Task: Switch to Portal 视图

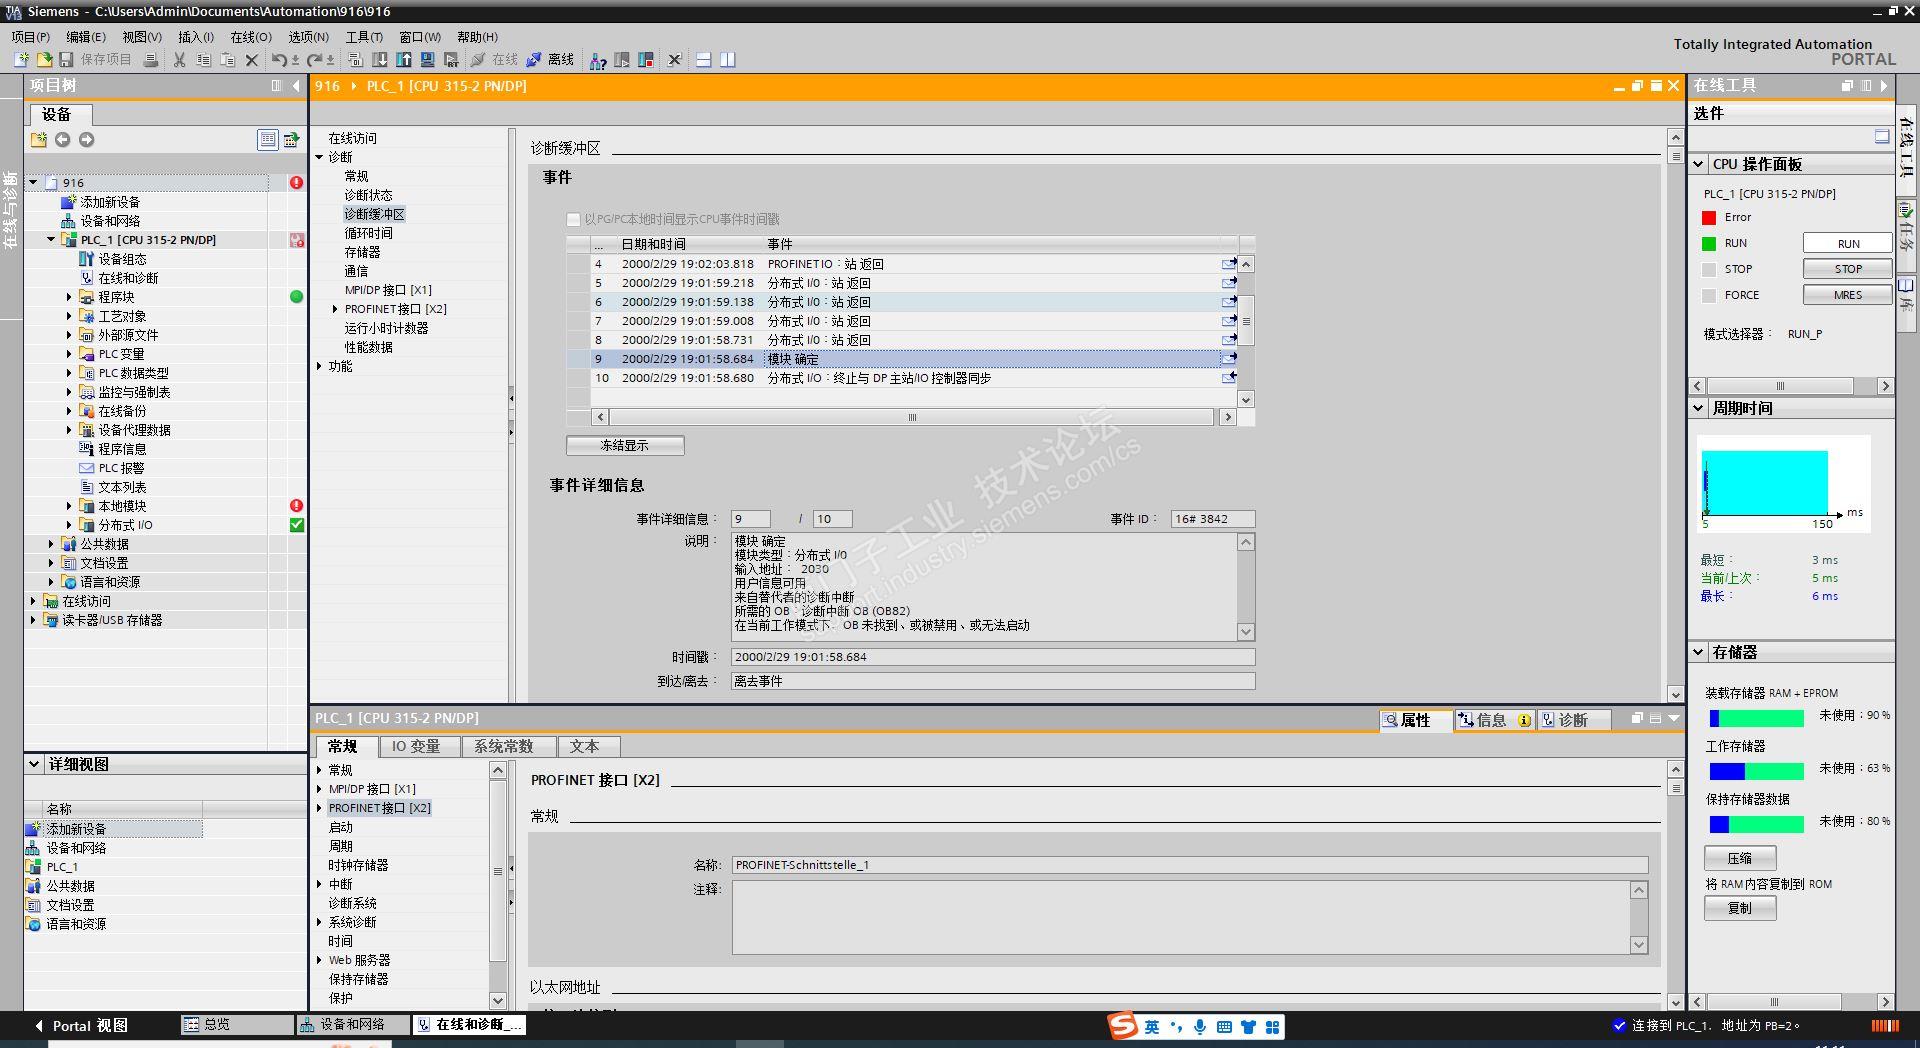Action: [x=81, y=1026]
